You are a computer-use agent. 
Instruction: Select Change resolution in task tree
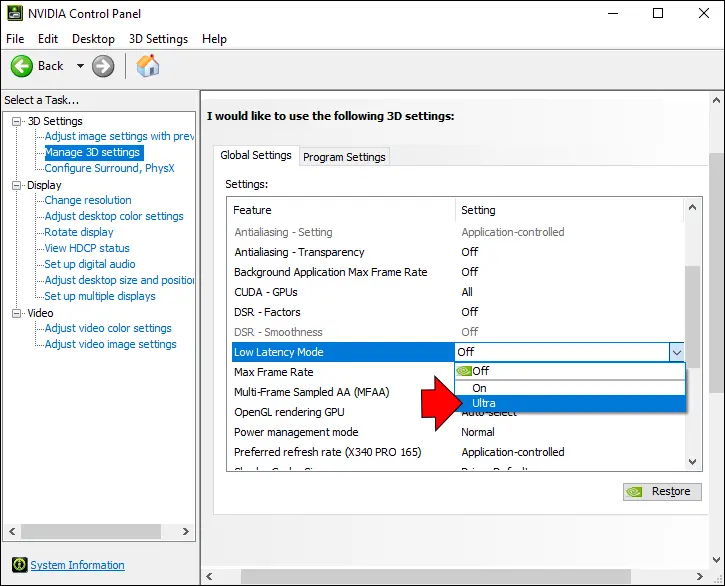coord(88,200)
